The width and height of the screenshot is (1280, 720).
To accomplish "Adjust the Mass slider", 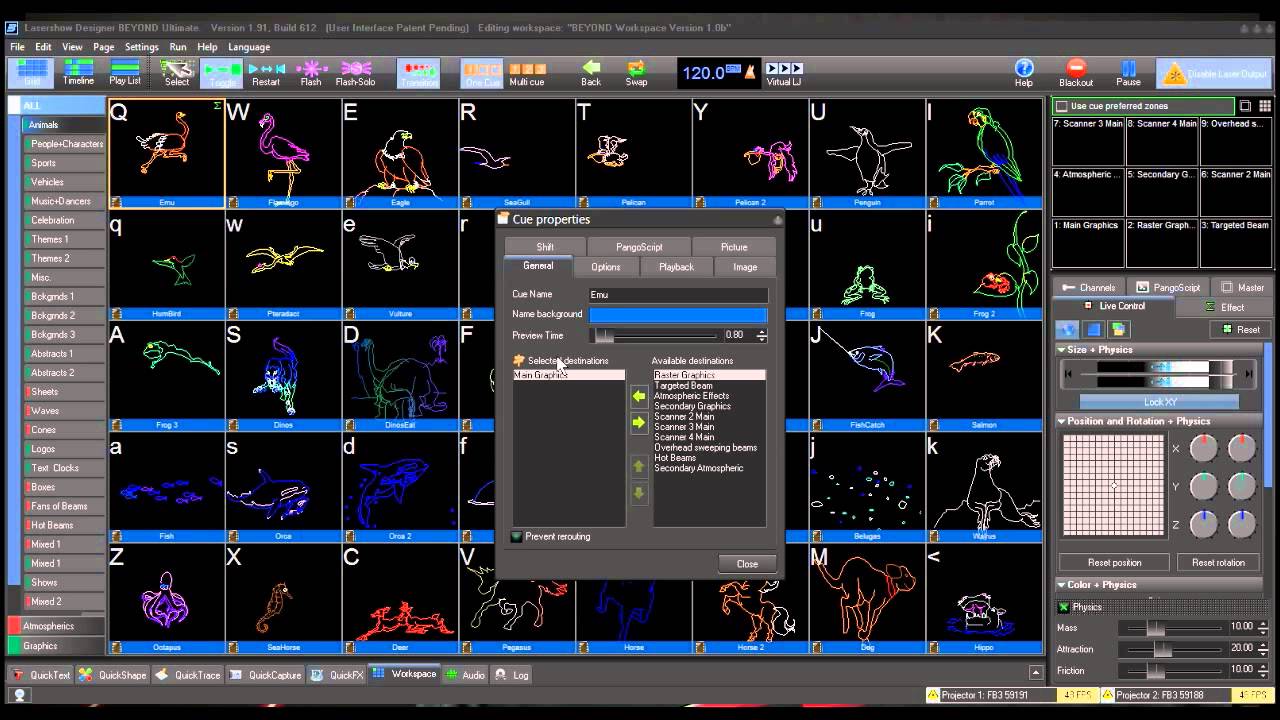I will tap(1169, 627).
